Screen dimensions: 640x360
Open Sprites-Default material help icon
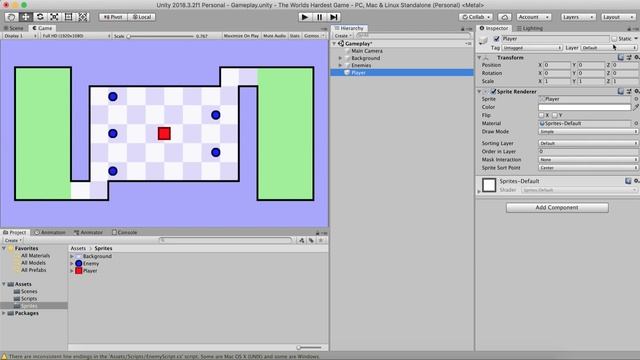(628, 181)
